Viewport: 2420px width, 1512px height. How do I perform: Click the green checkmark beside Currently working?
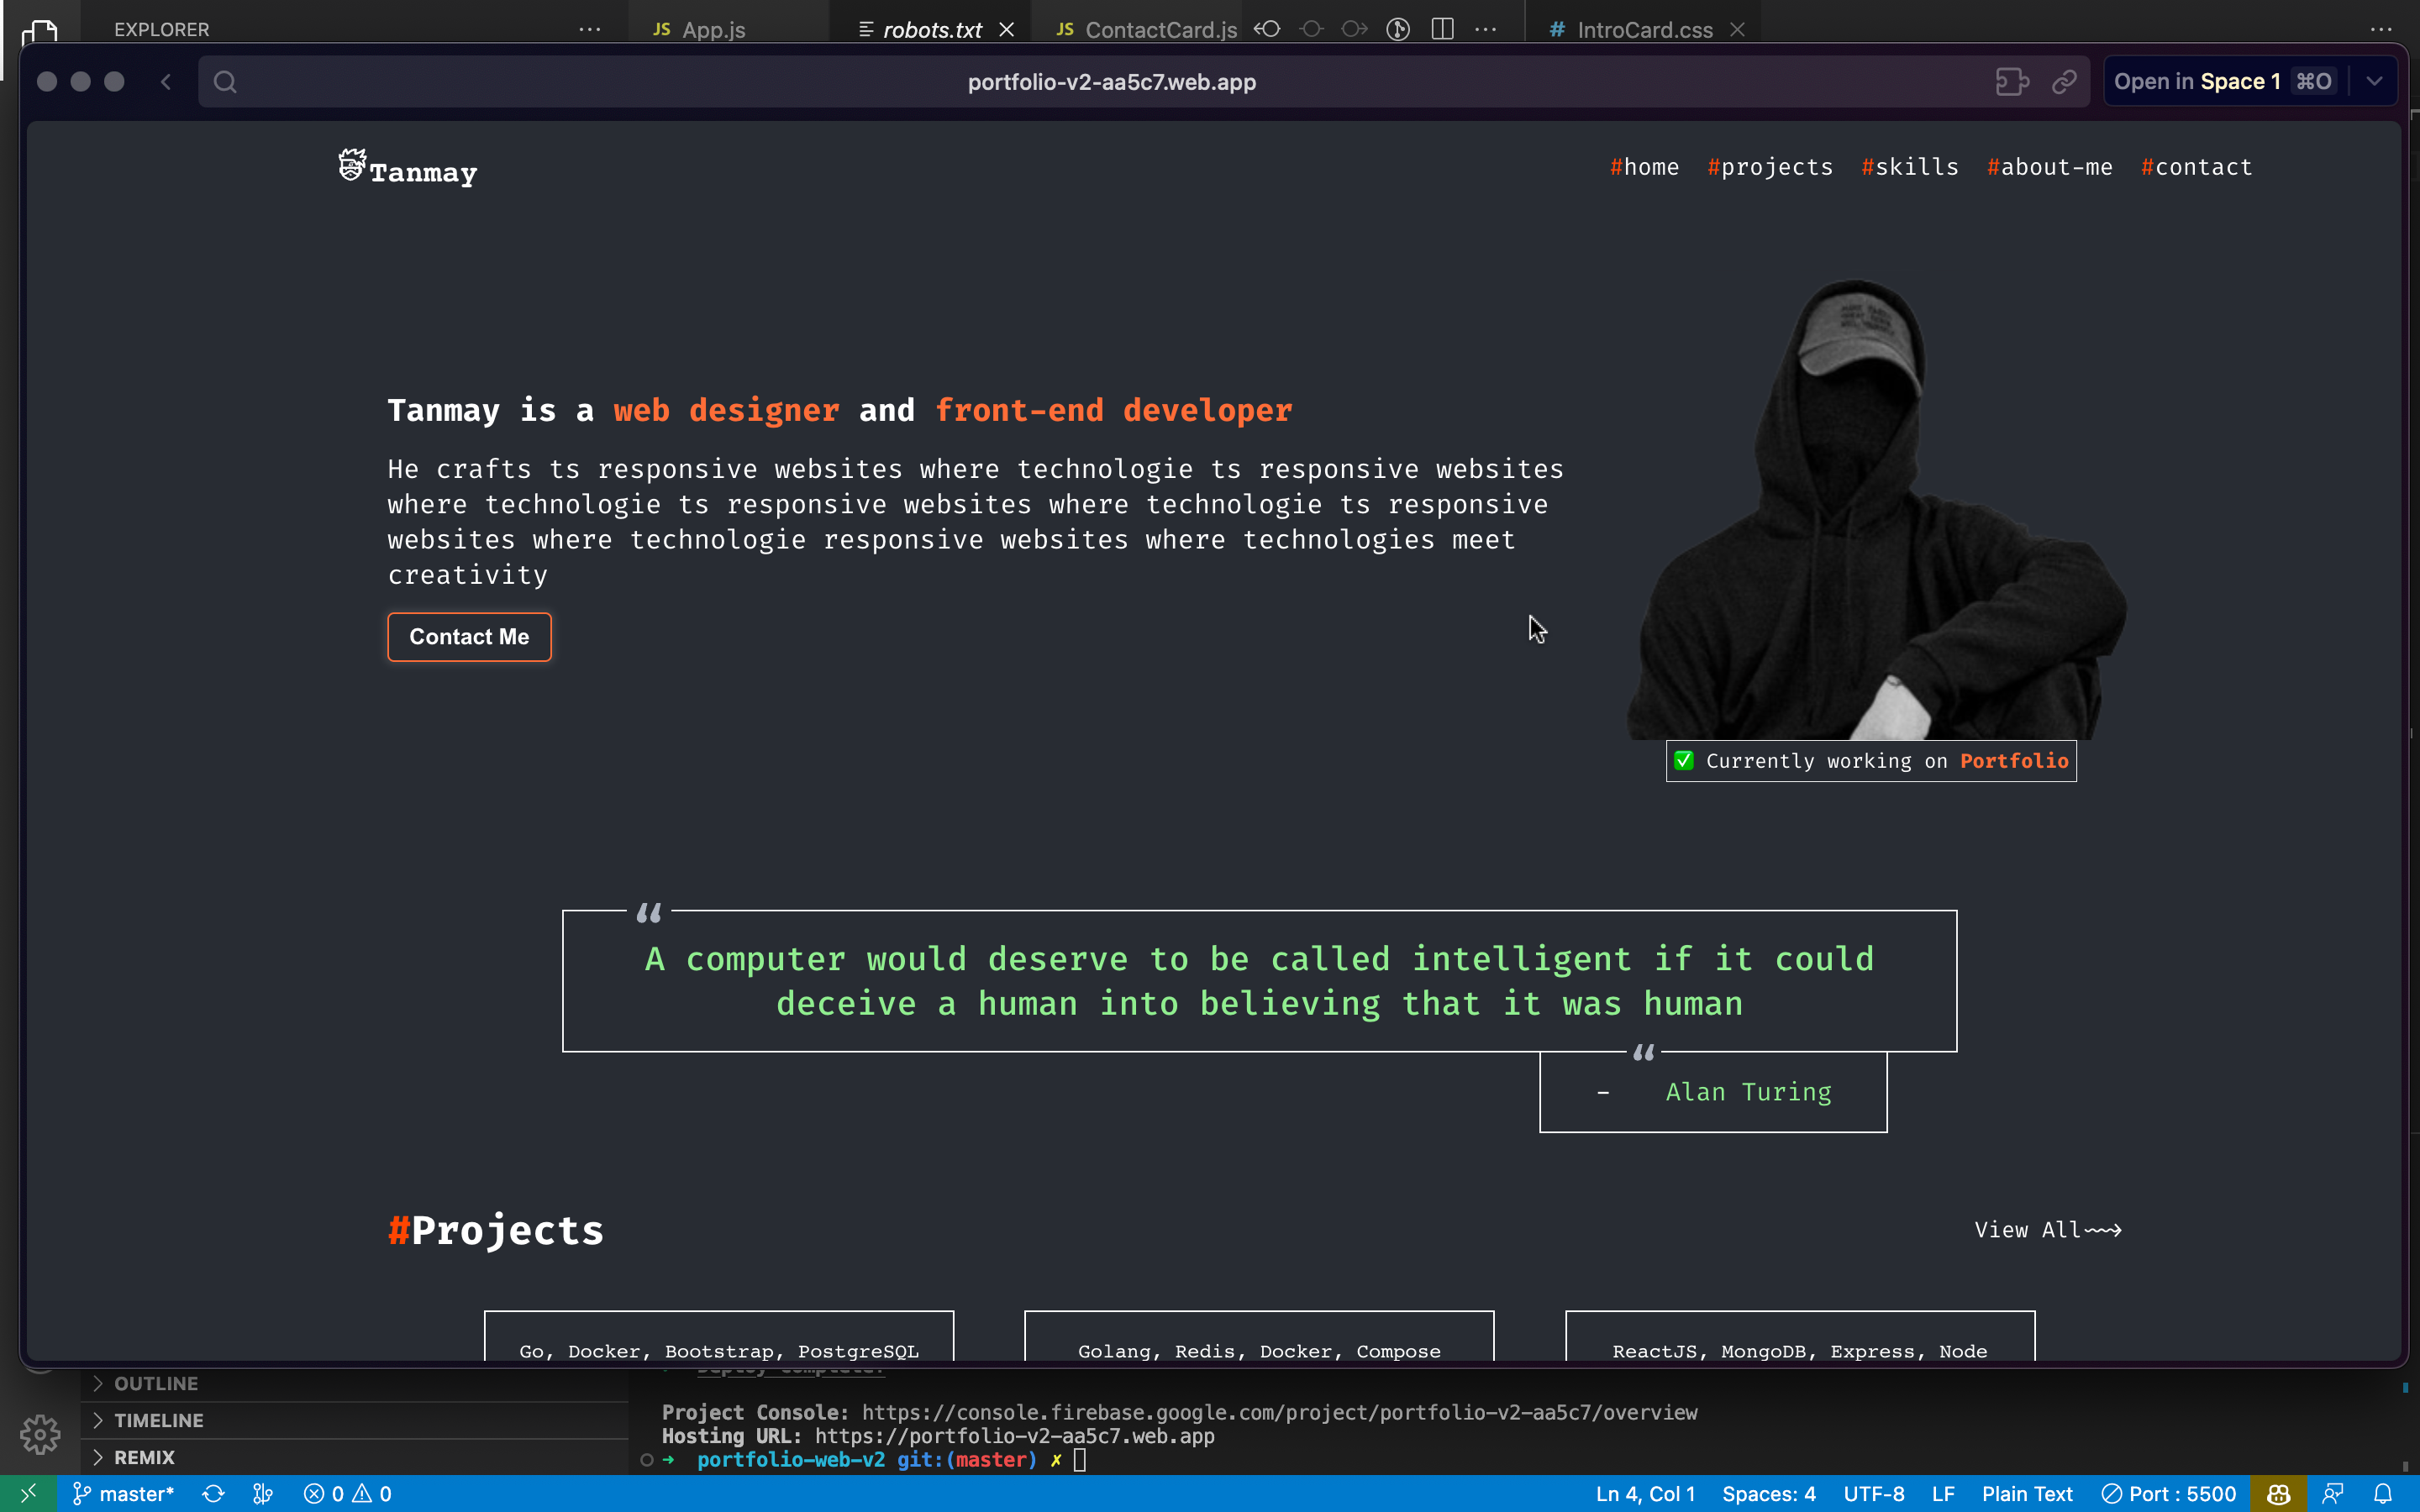point(1684,761)
